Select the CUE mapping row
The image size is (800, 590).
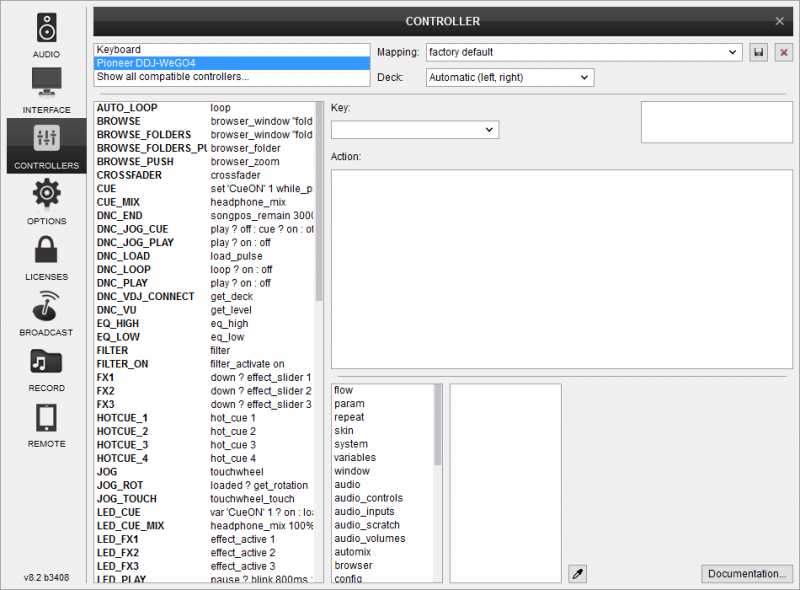coord(205,189)
